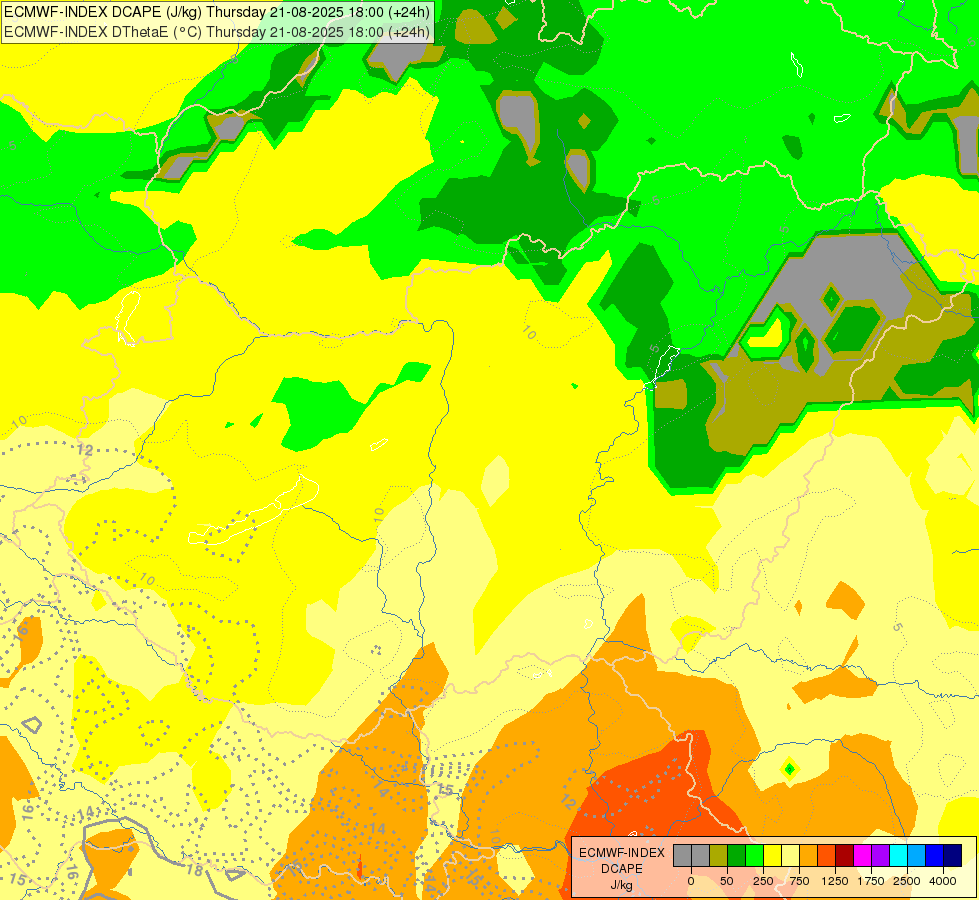Click the ECMWF-INDEX DCAPE (J/kg) title line

pyautogui.click(x=217, y=12)
